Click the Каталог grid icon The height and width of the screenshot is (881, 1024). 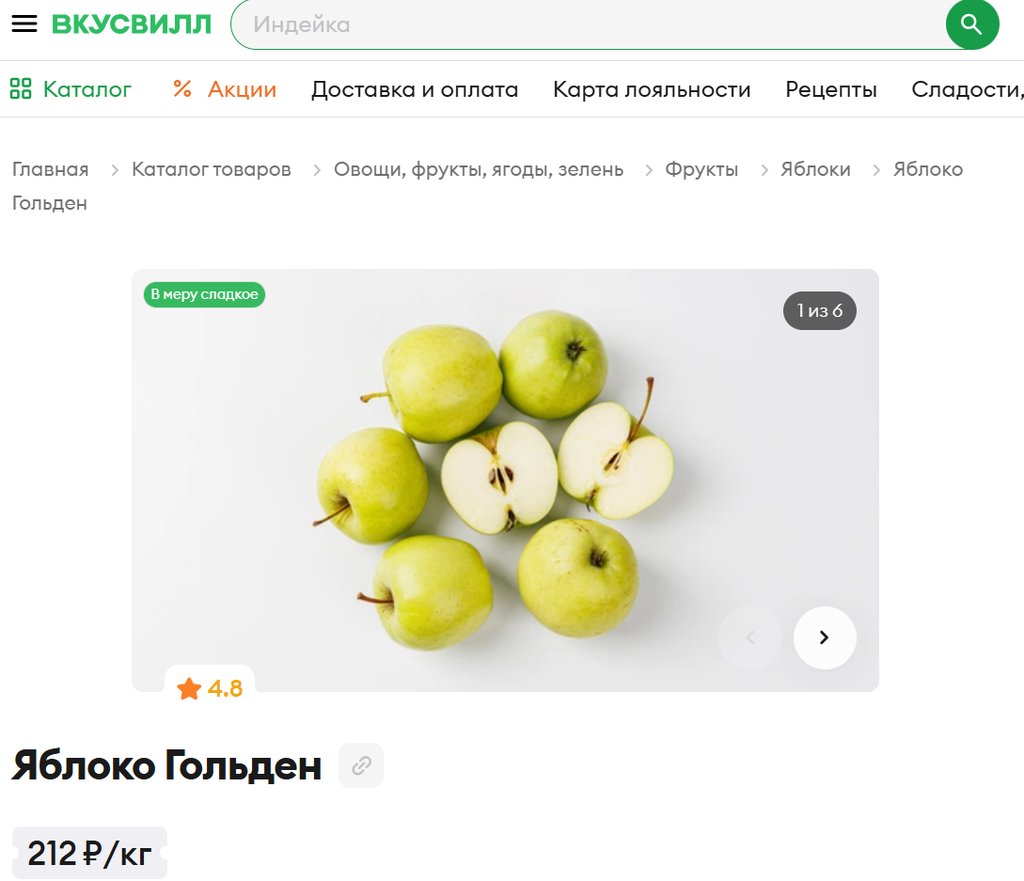(x=20, y=89)
